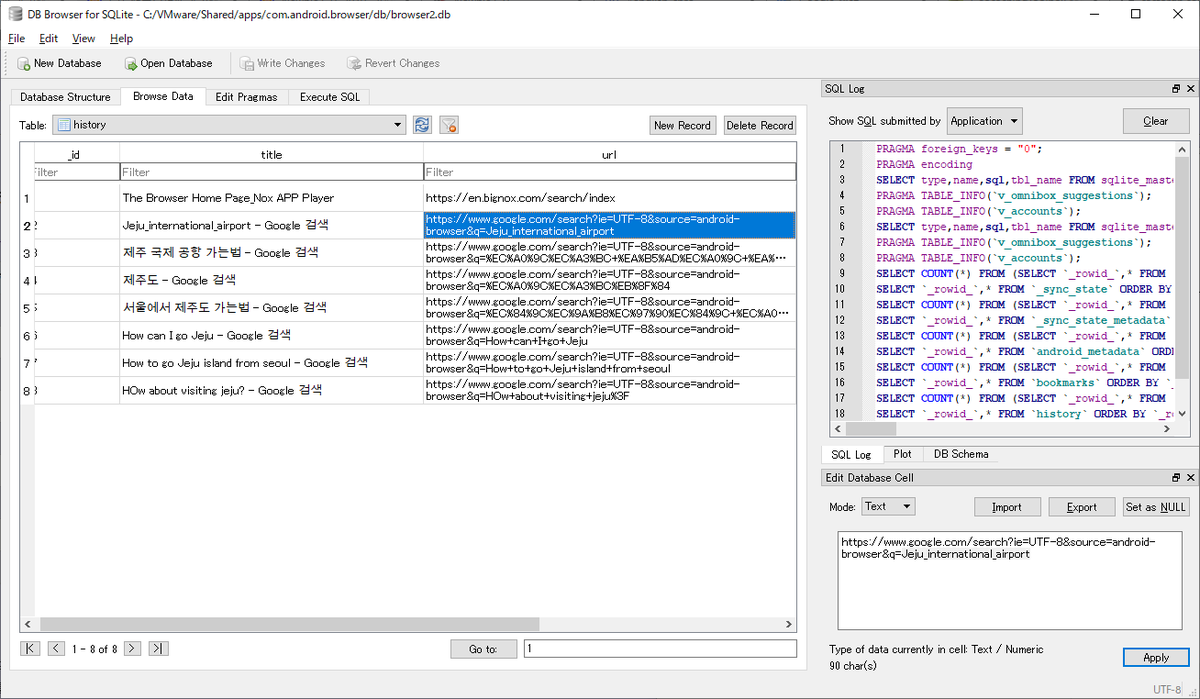Switch to the DB Schema tab

960,454
